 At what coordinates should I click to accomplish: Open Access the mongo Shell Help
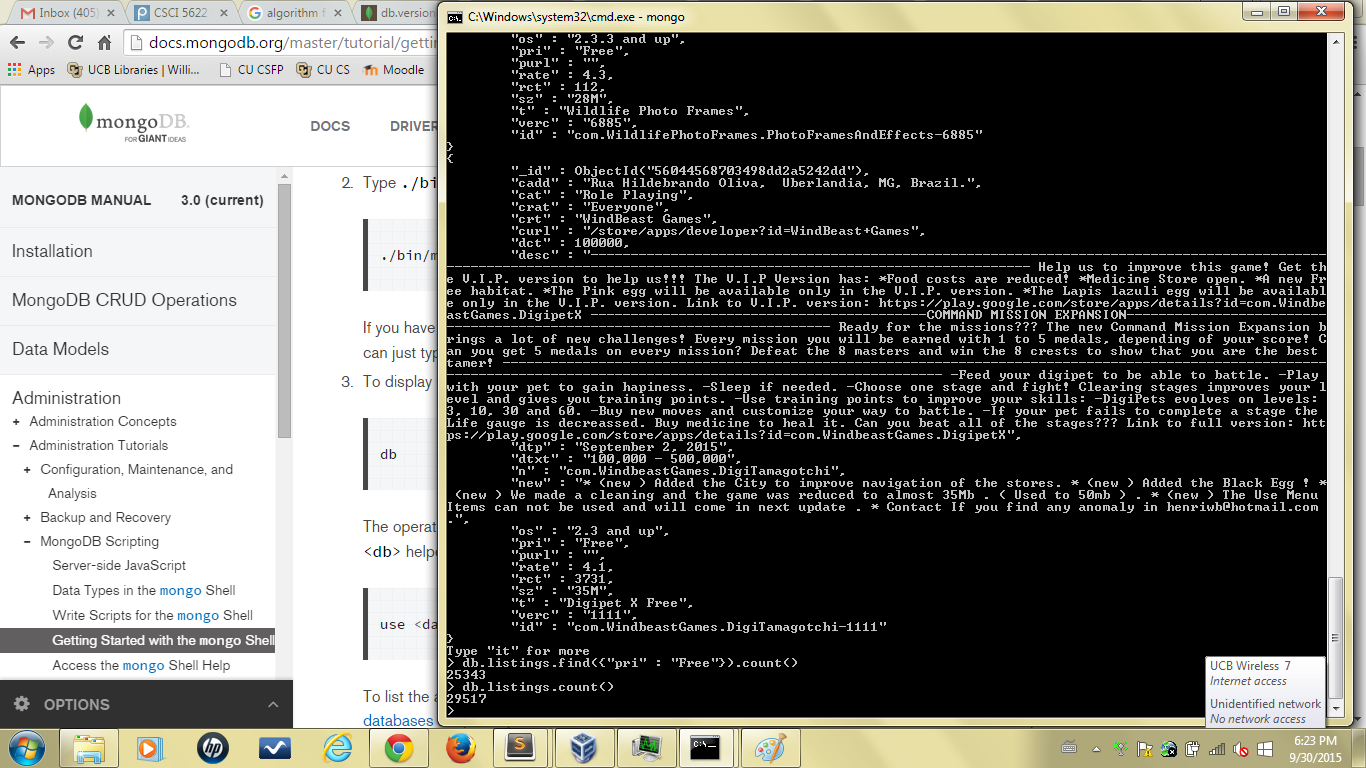coord(141,666)
